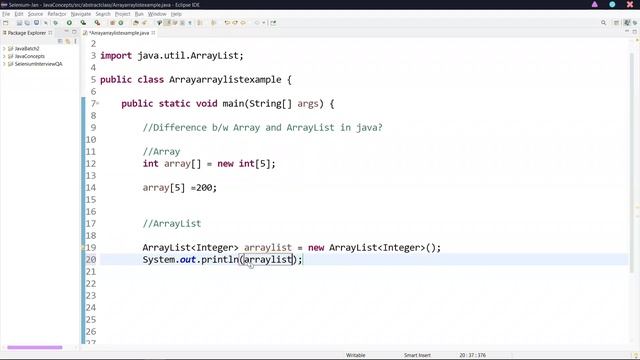Expand the JavaBatch2 project
Viewport: 640px width, 360px height.
point(4,49)
